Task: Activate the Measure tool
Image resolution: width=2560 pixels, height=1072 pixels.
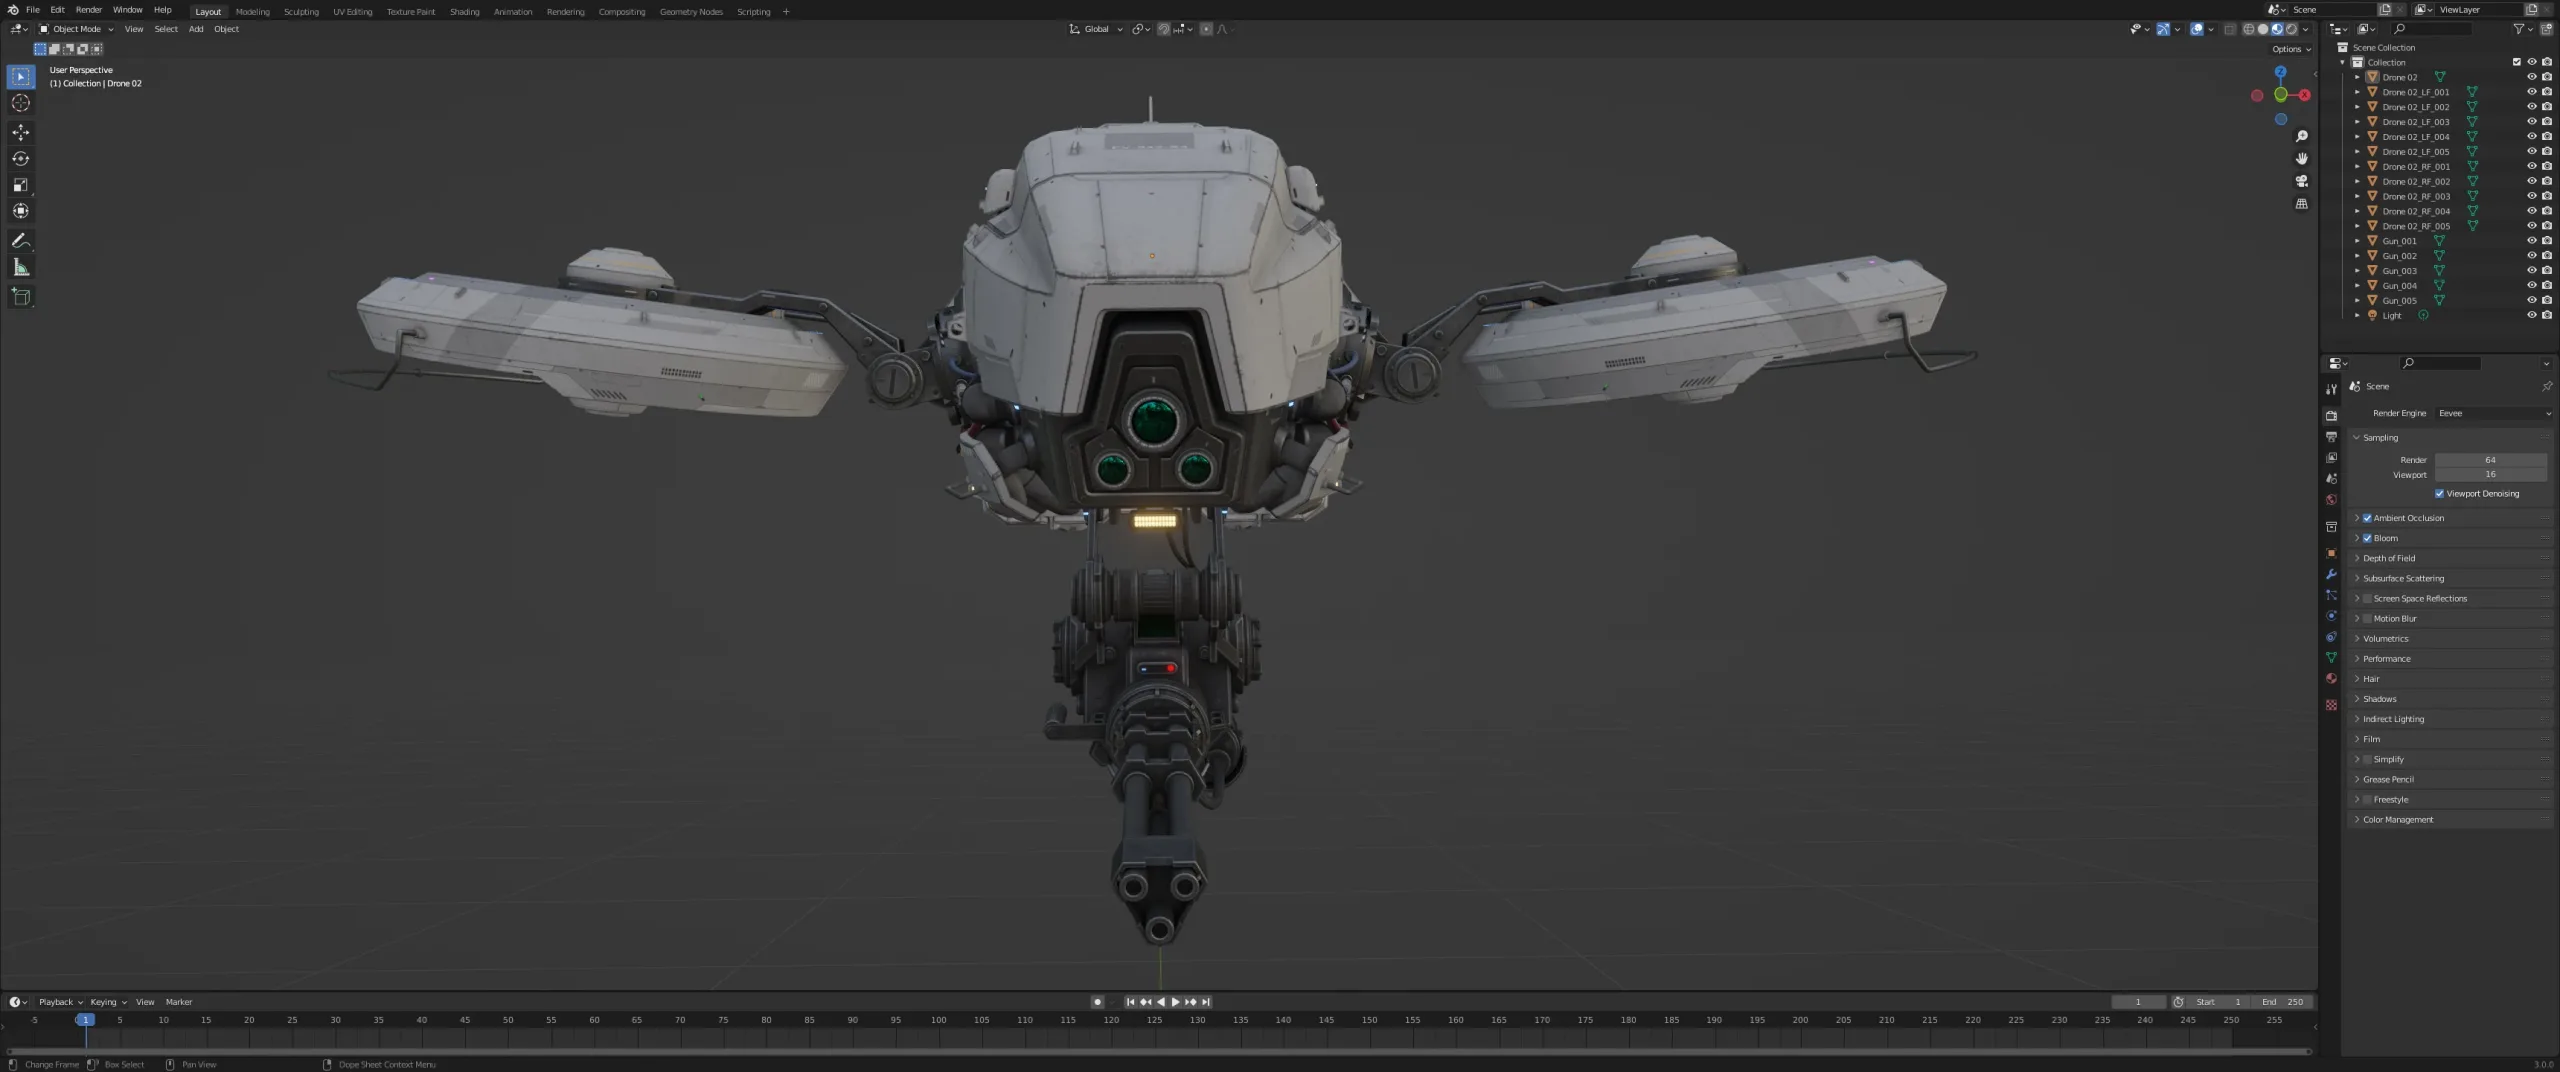Action: (x=20, y=267)
